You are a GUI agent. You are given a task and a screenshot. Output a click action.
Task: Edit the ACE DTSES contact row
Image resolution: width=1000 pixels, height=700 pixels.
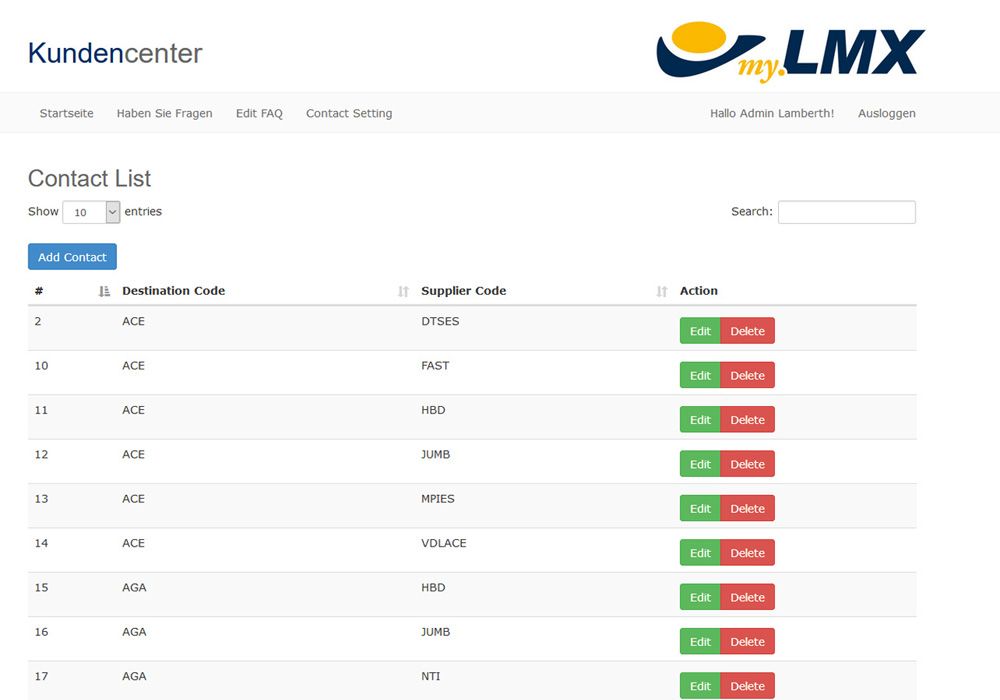coord(700,331)
